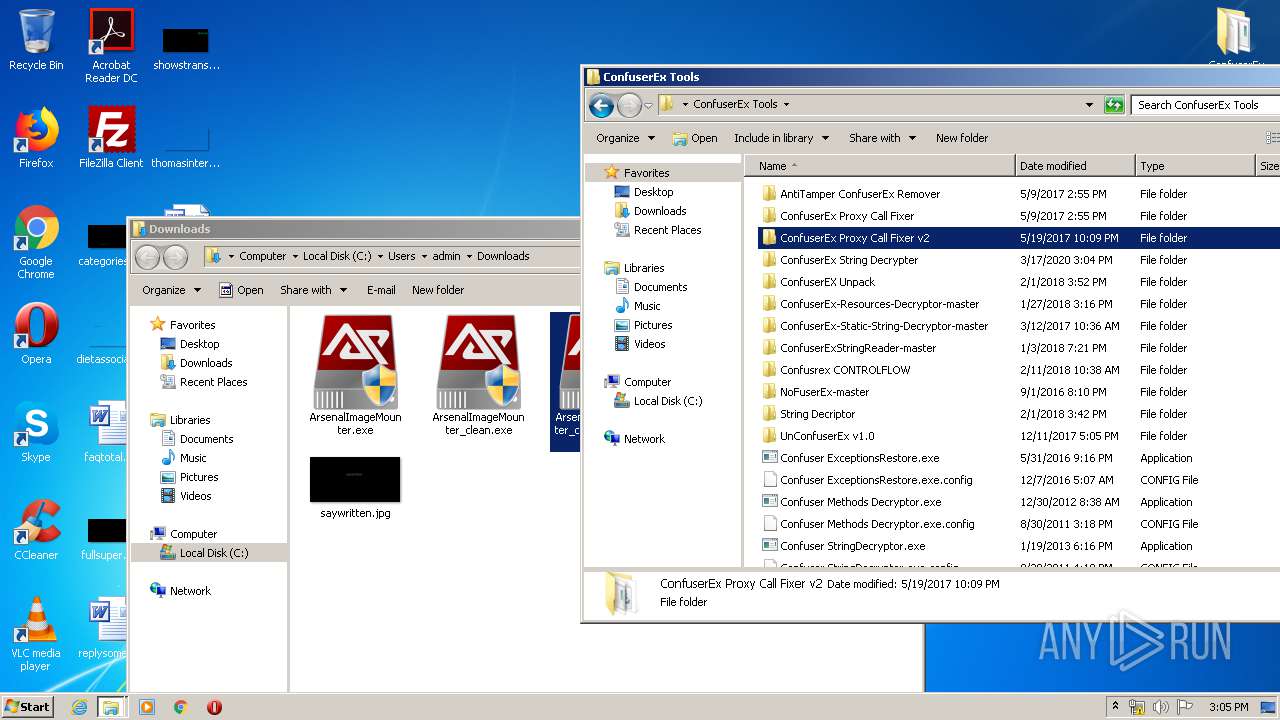The image size is (1280, 720).
Task: Launch Acrobat Reader DC from desktop
Action: tap(111, 46)
